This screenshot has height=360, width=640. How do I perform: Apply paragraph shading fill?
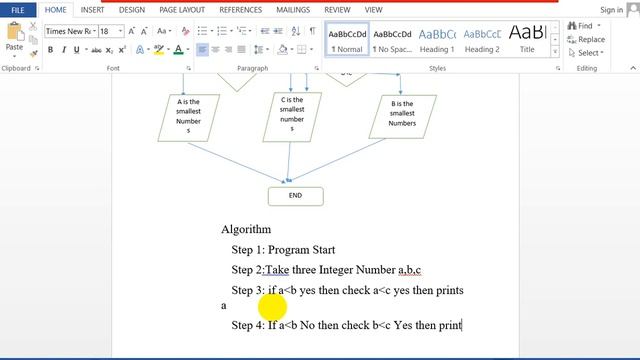[x=282, y=50]
